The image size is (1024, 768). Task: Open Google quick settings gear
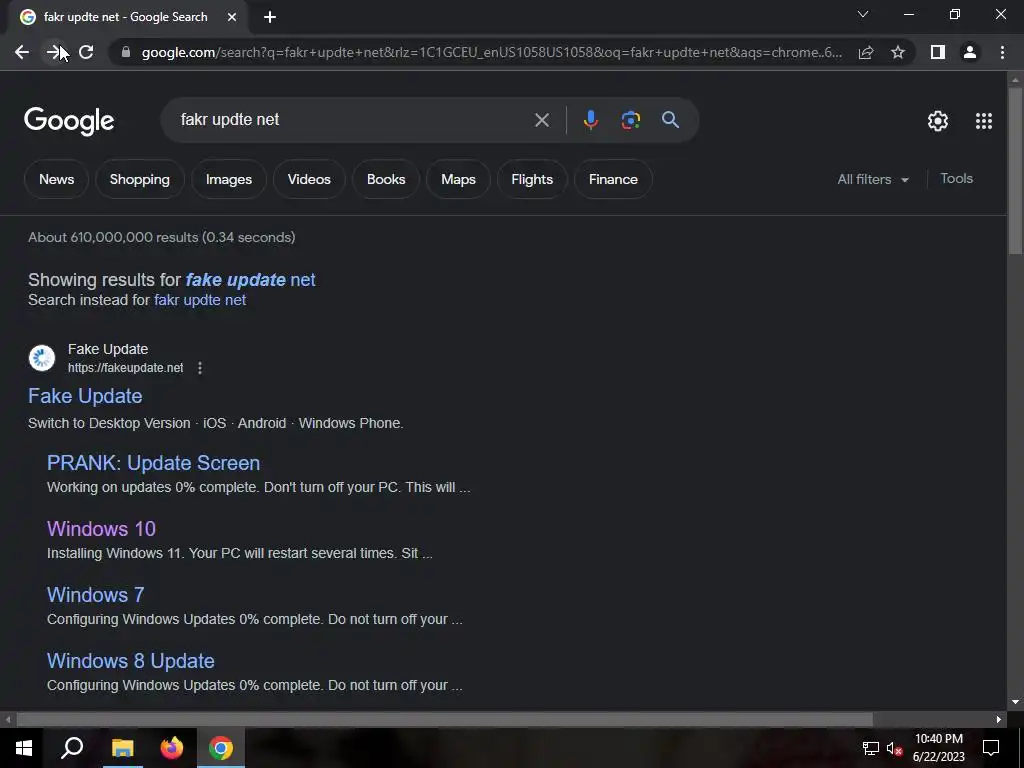coord(938,121)
